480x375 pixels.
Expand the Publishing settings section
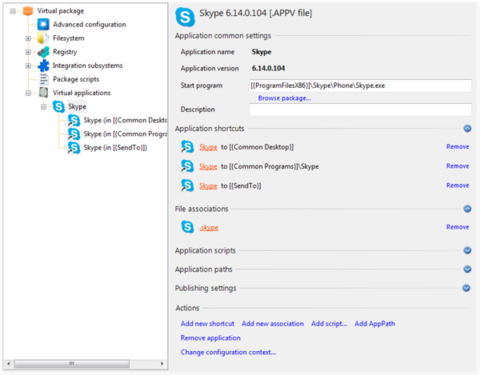coord(467,288)
